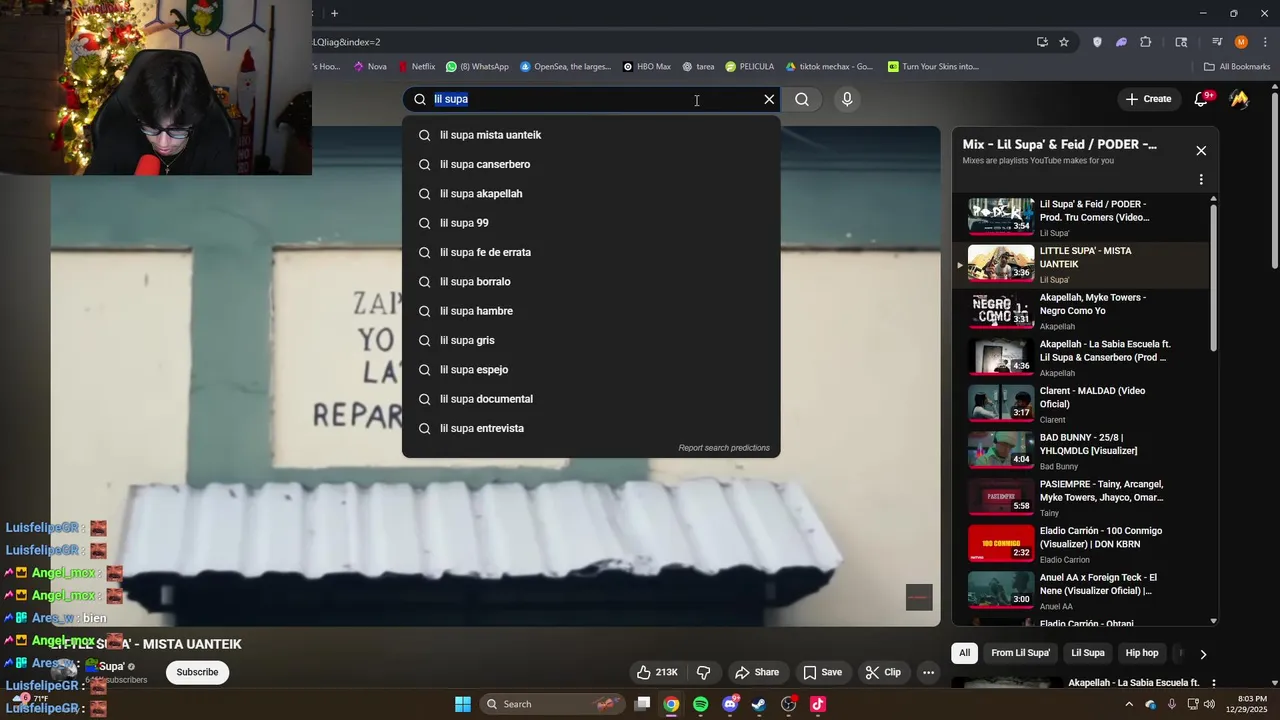Start voice search with microphone icon
The image size is (1280, 720).
(847, 99)
